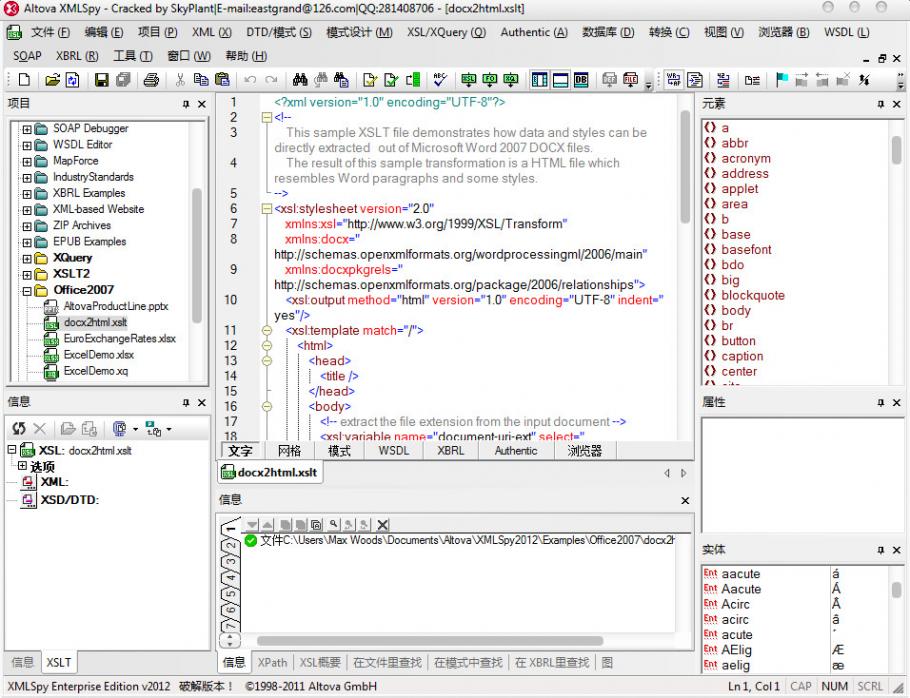Select the blockquote element in list
This screenshot has width=910, height=698.
click(752, 295)
